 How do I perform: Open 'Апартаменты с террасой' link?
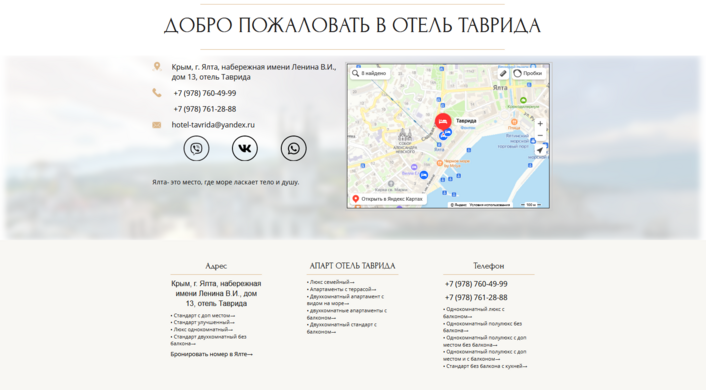(x=342, y=289)
